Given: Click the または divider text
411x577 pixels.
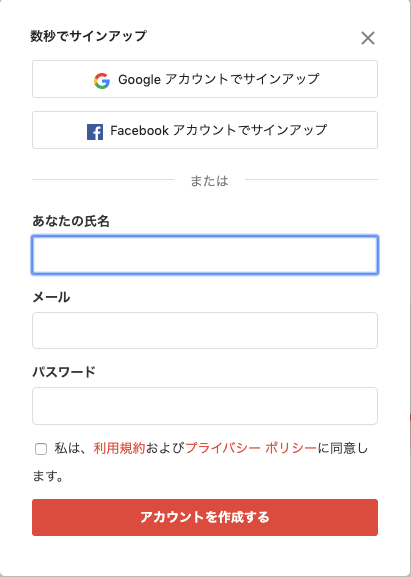Looking at the screenshot, I should click(x=209, y=181).
